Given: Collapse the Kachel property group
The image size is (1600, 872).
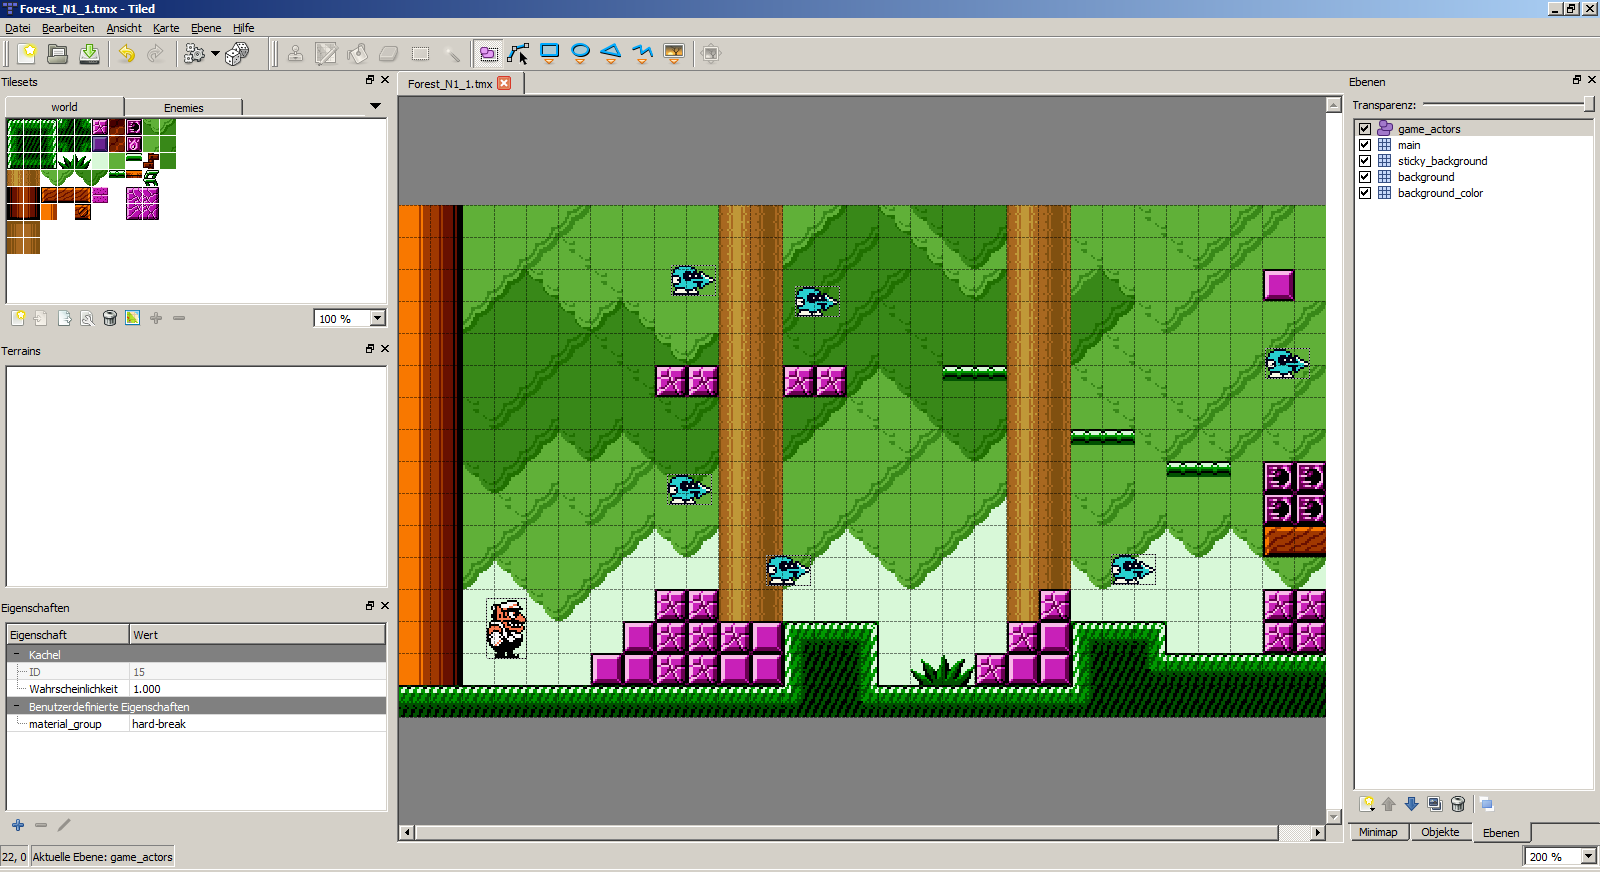Looking at the screenshot, I should tap(16, 654).
